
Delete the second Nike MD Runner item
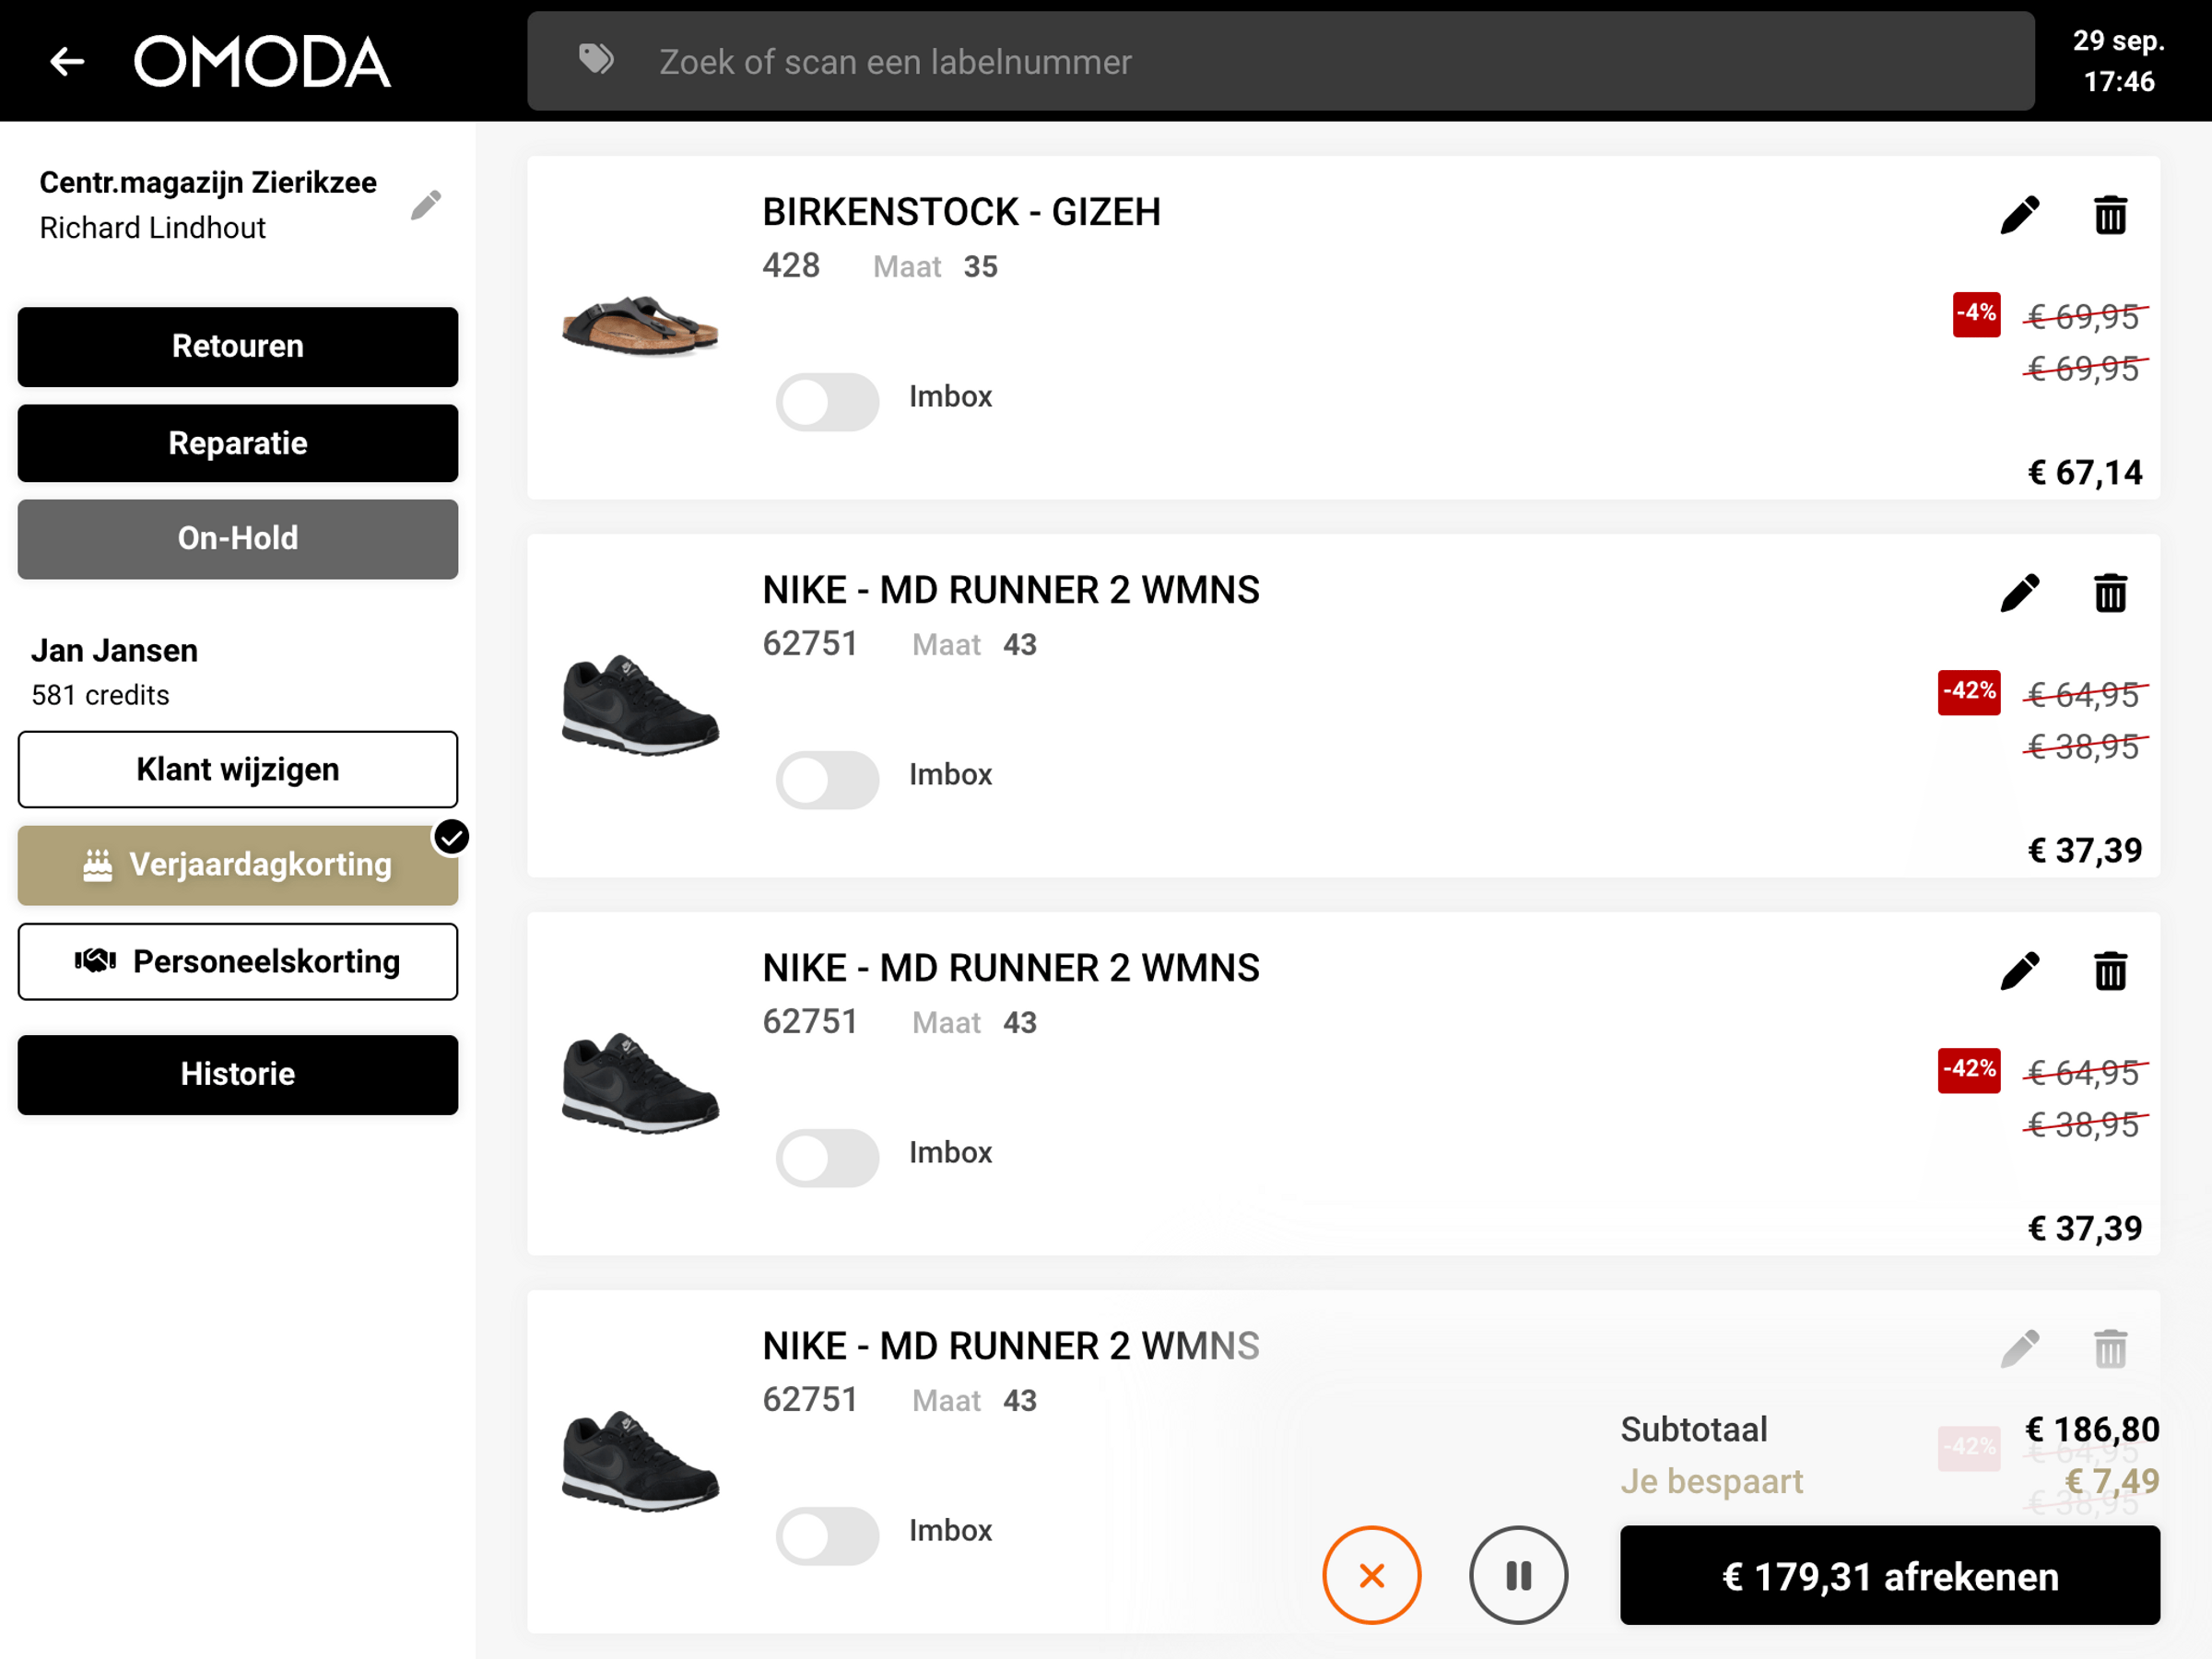coord(2110,971)
